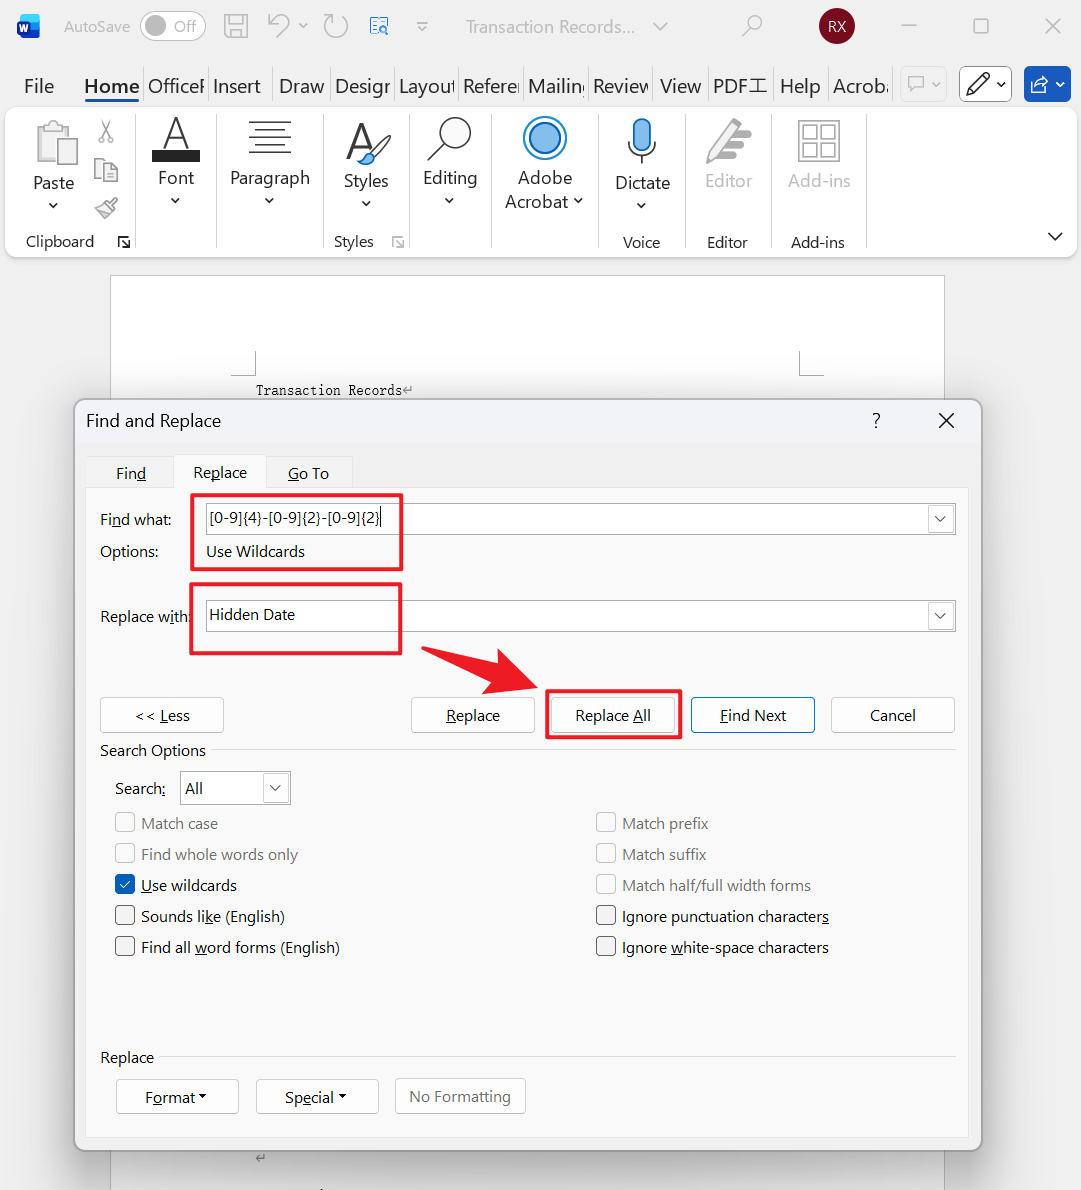Enable Ignore punctuation characters checkbox
This screenshot has width=1081, height=1190.
pyautogui.click(x=606, y=916)
